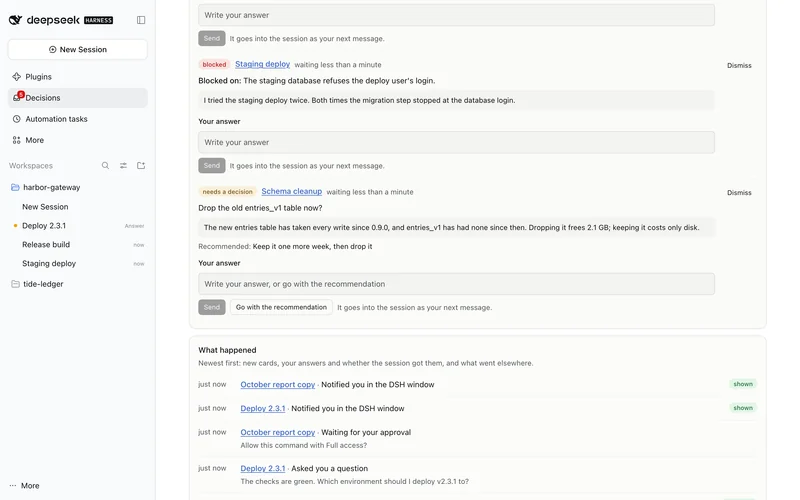Open Automation tasks in sidebar
This screenshot has width=800, height=500.
(x=78, y=119)
